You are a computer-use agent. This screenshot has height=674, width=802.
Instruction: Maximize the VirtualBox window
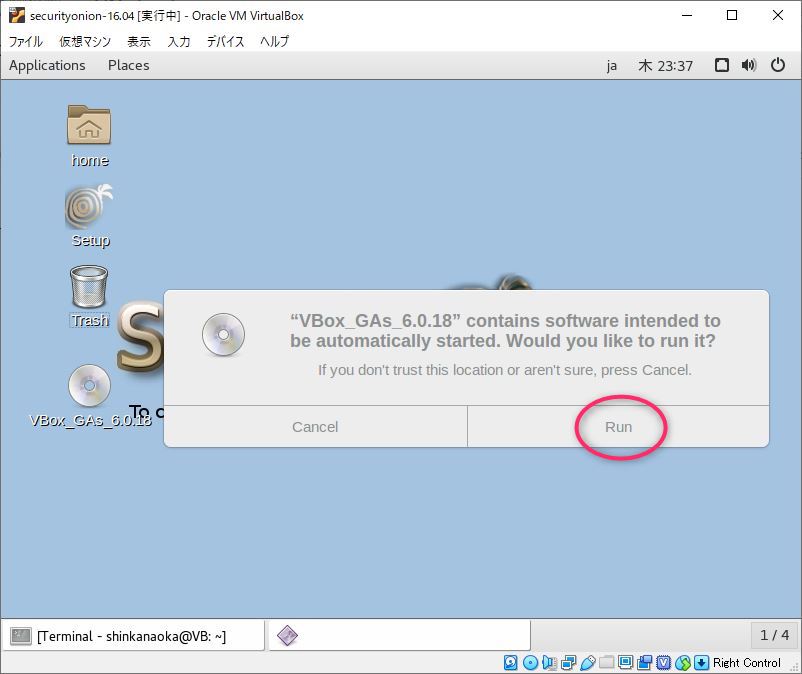[732, 15]
